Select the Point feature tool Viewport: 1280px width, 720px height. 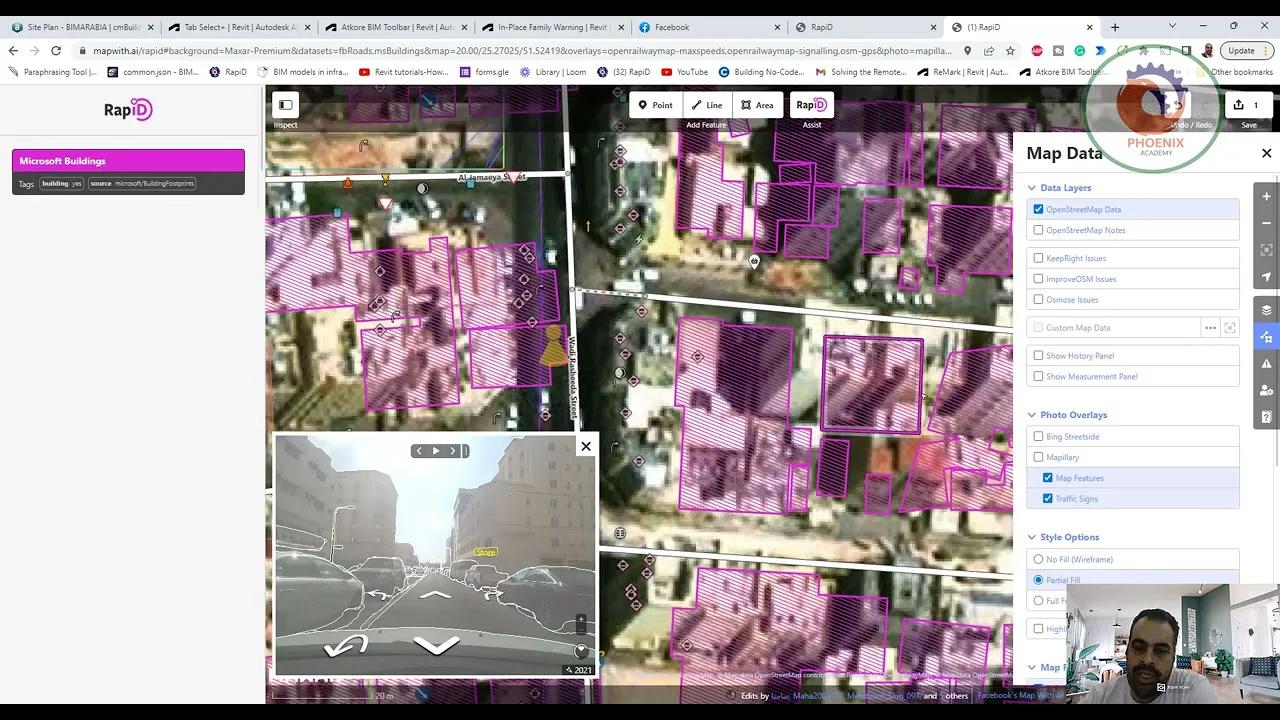(x=655, y=104)
